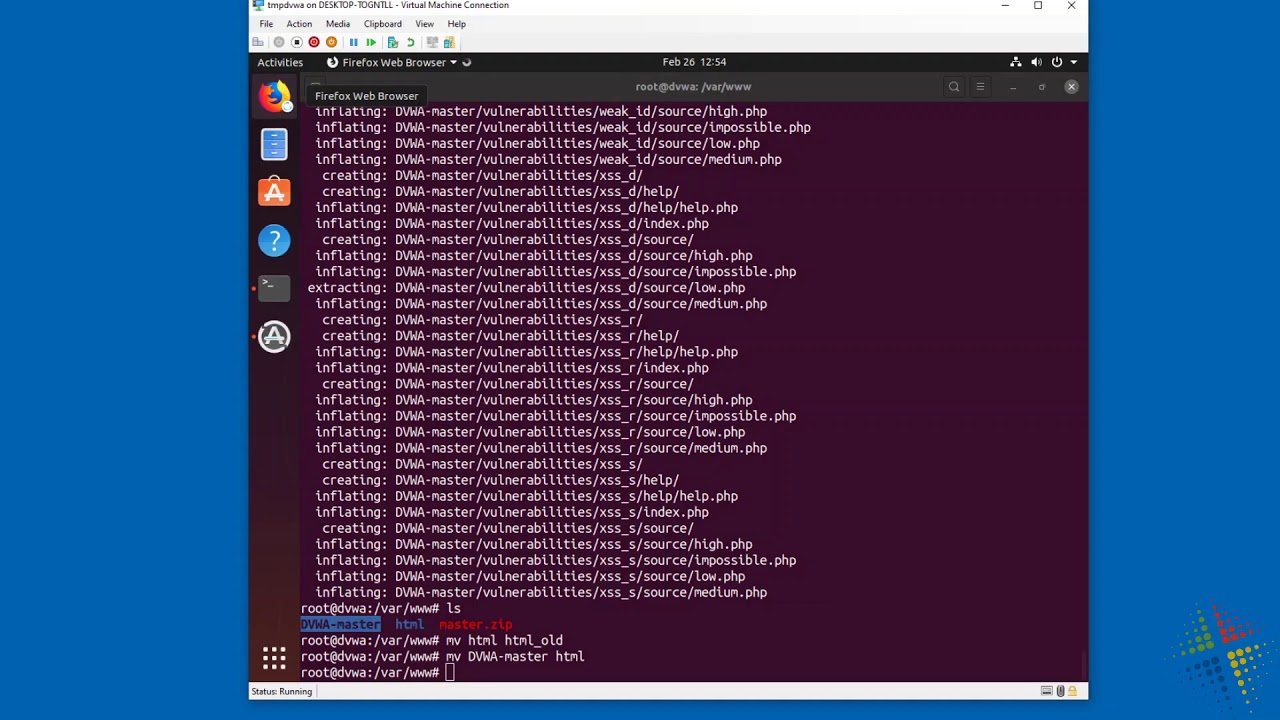Select the Terminal icon in dock

(x=274, y=288)
